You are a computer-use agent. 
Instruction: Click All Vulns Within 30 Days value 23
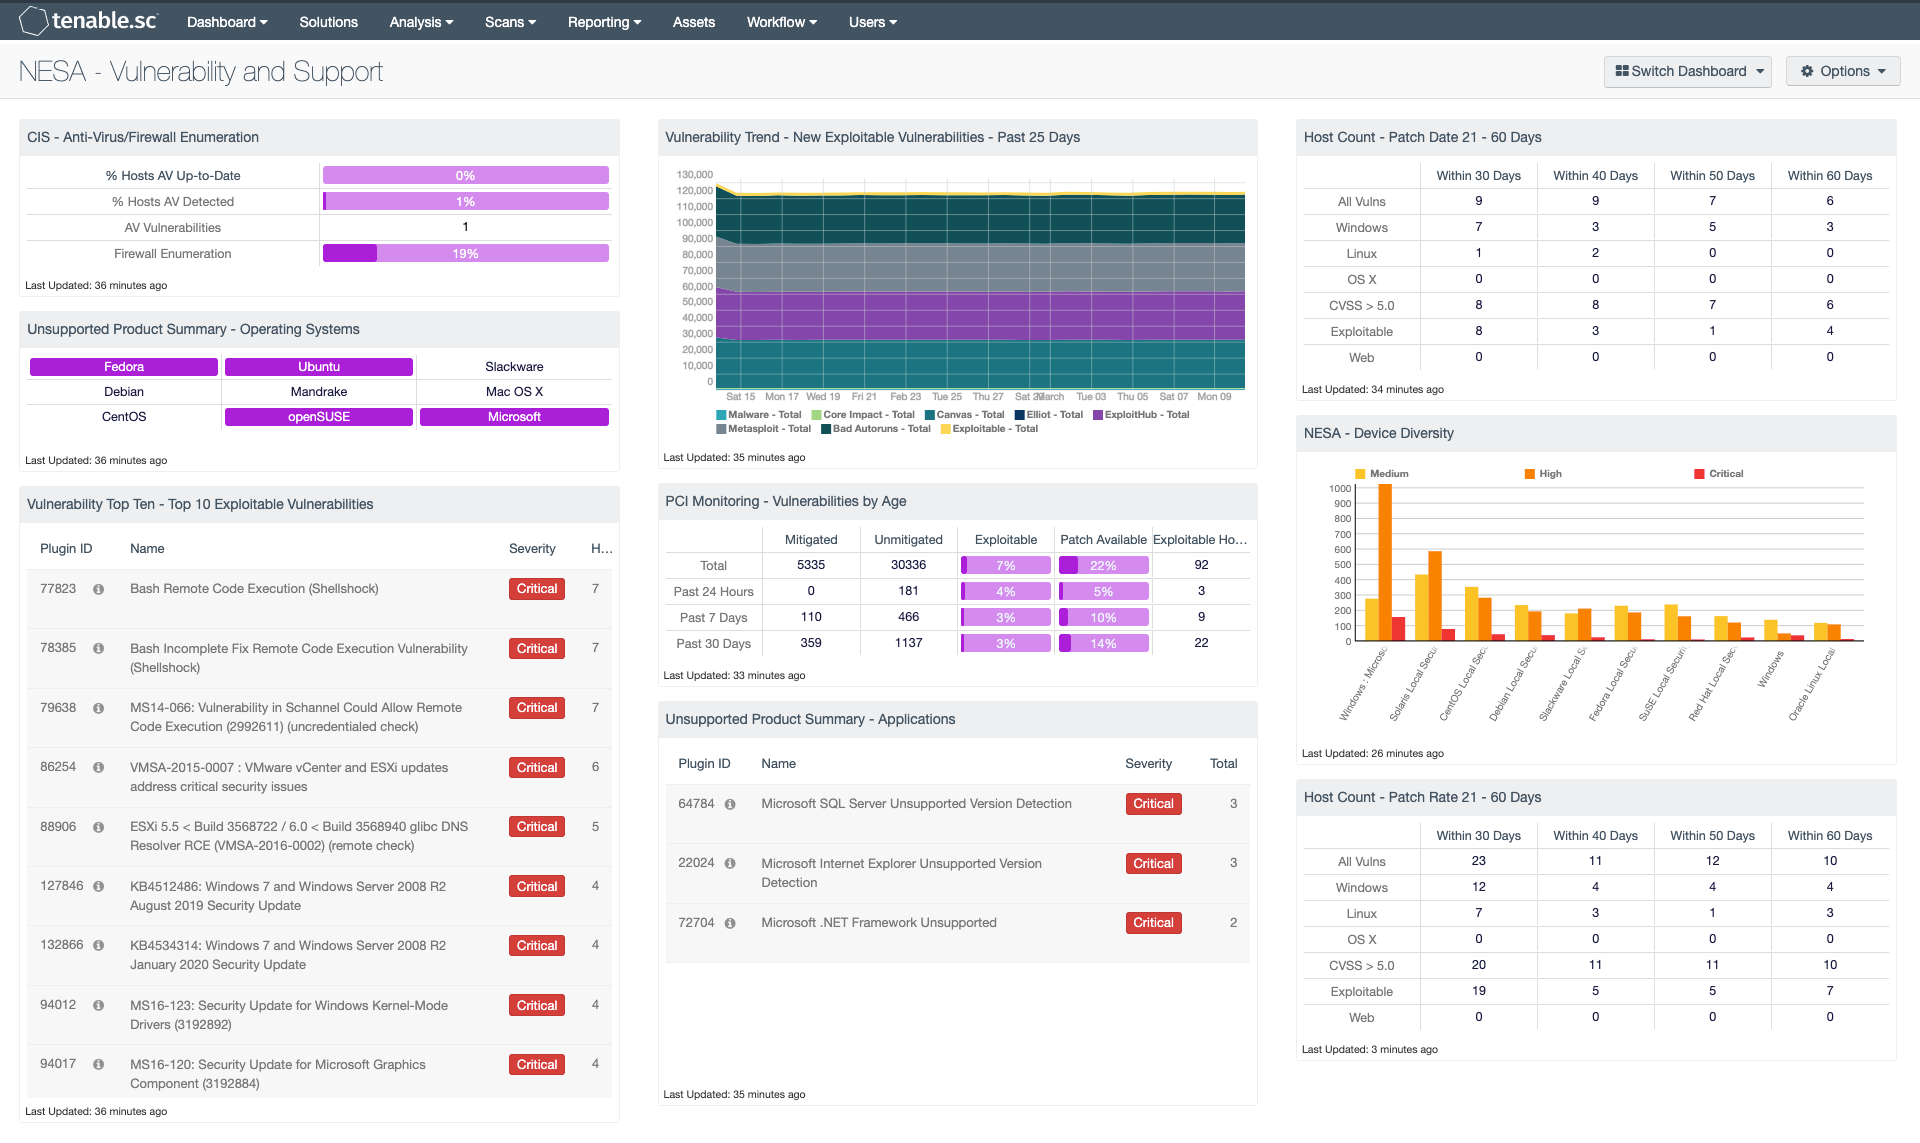click(1478, 861)
